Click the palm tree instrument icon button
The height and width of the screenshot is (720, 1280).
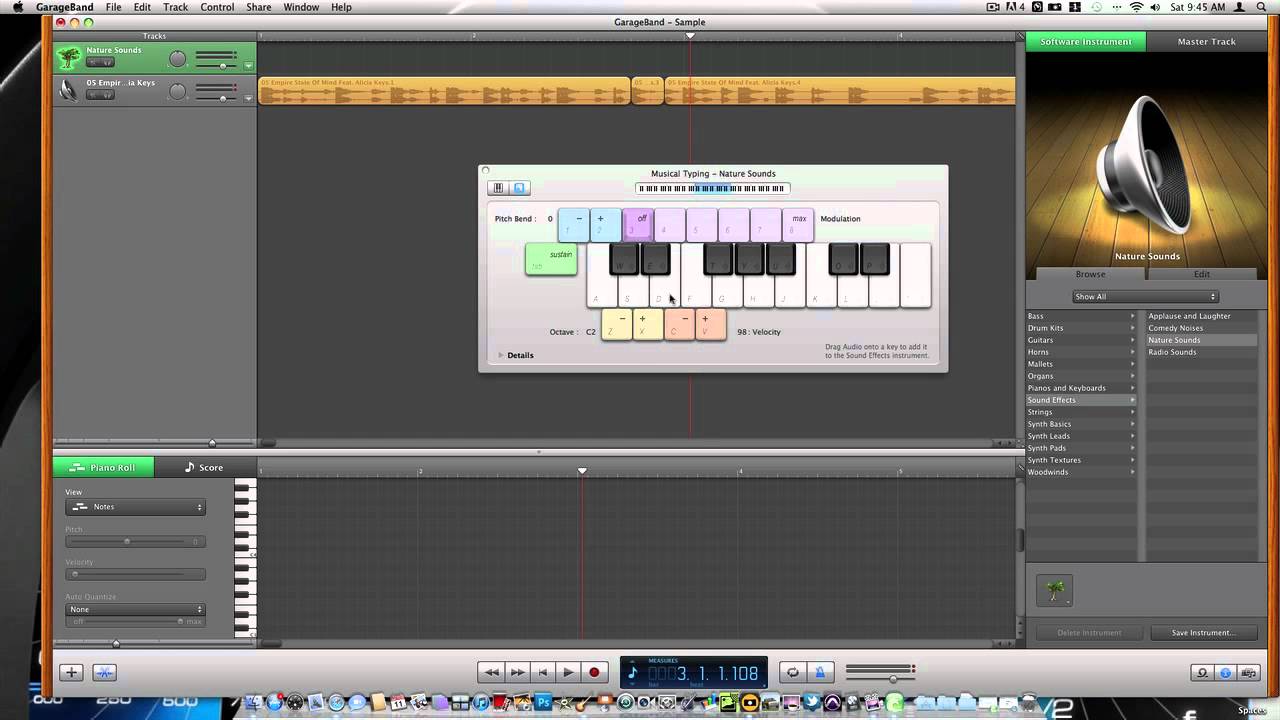point(1054,591)
